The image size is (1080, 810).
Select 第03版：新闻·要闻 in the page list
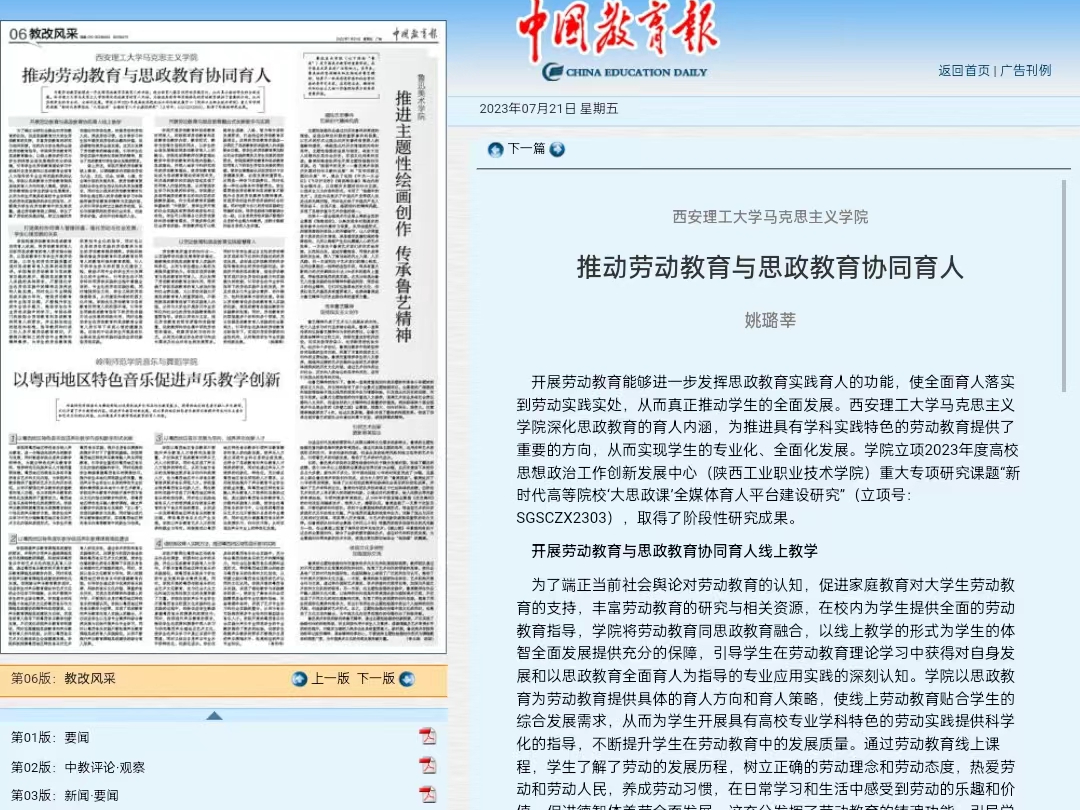pos(64,796)
